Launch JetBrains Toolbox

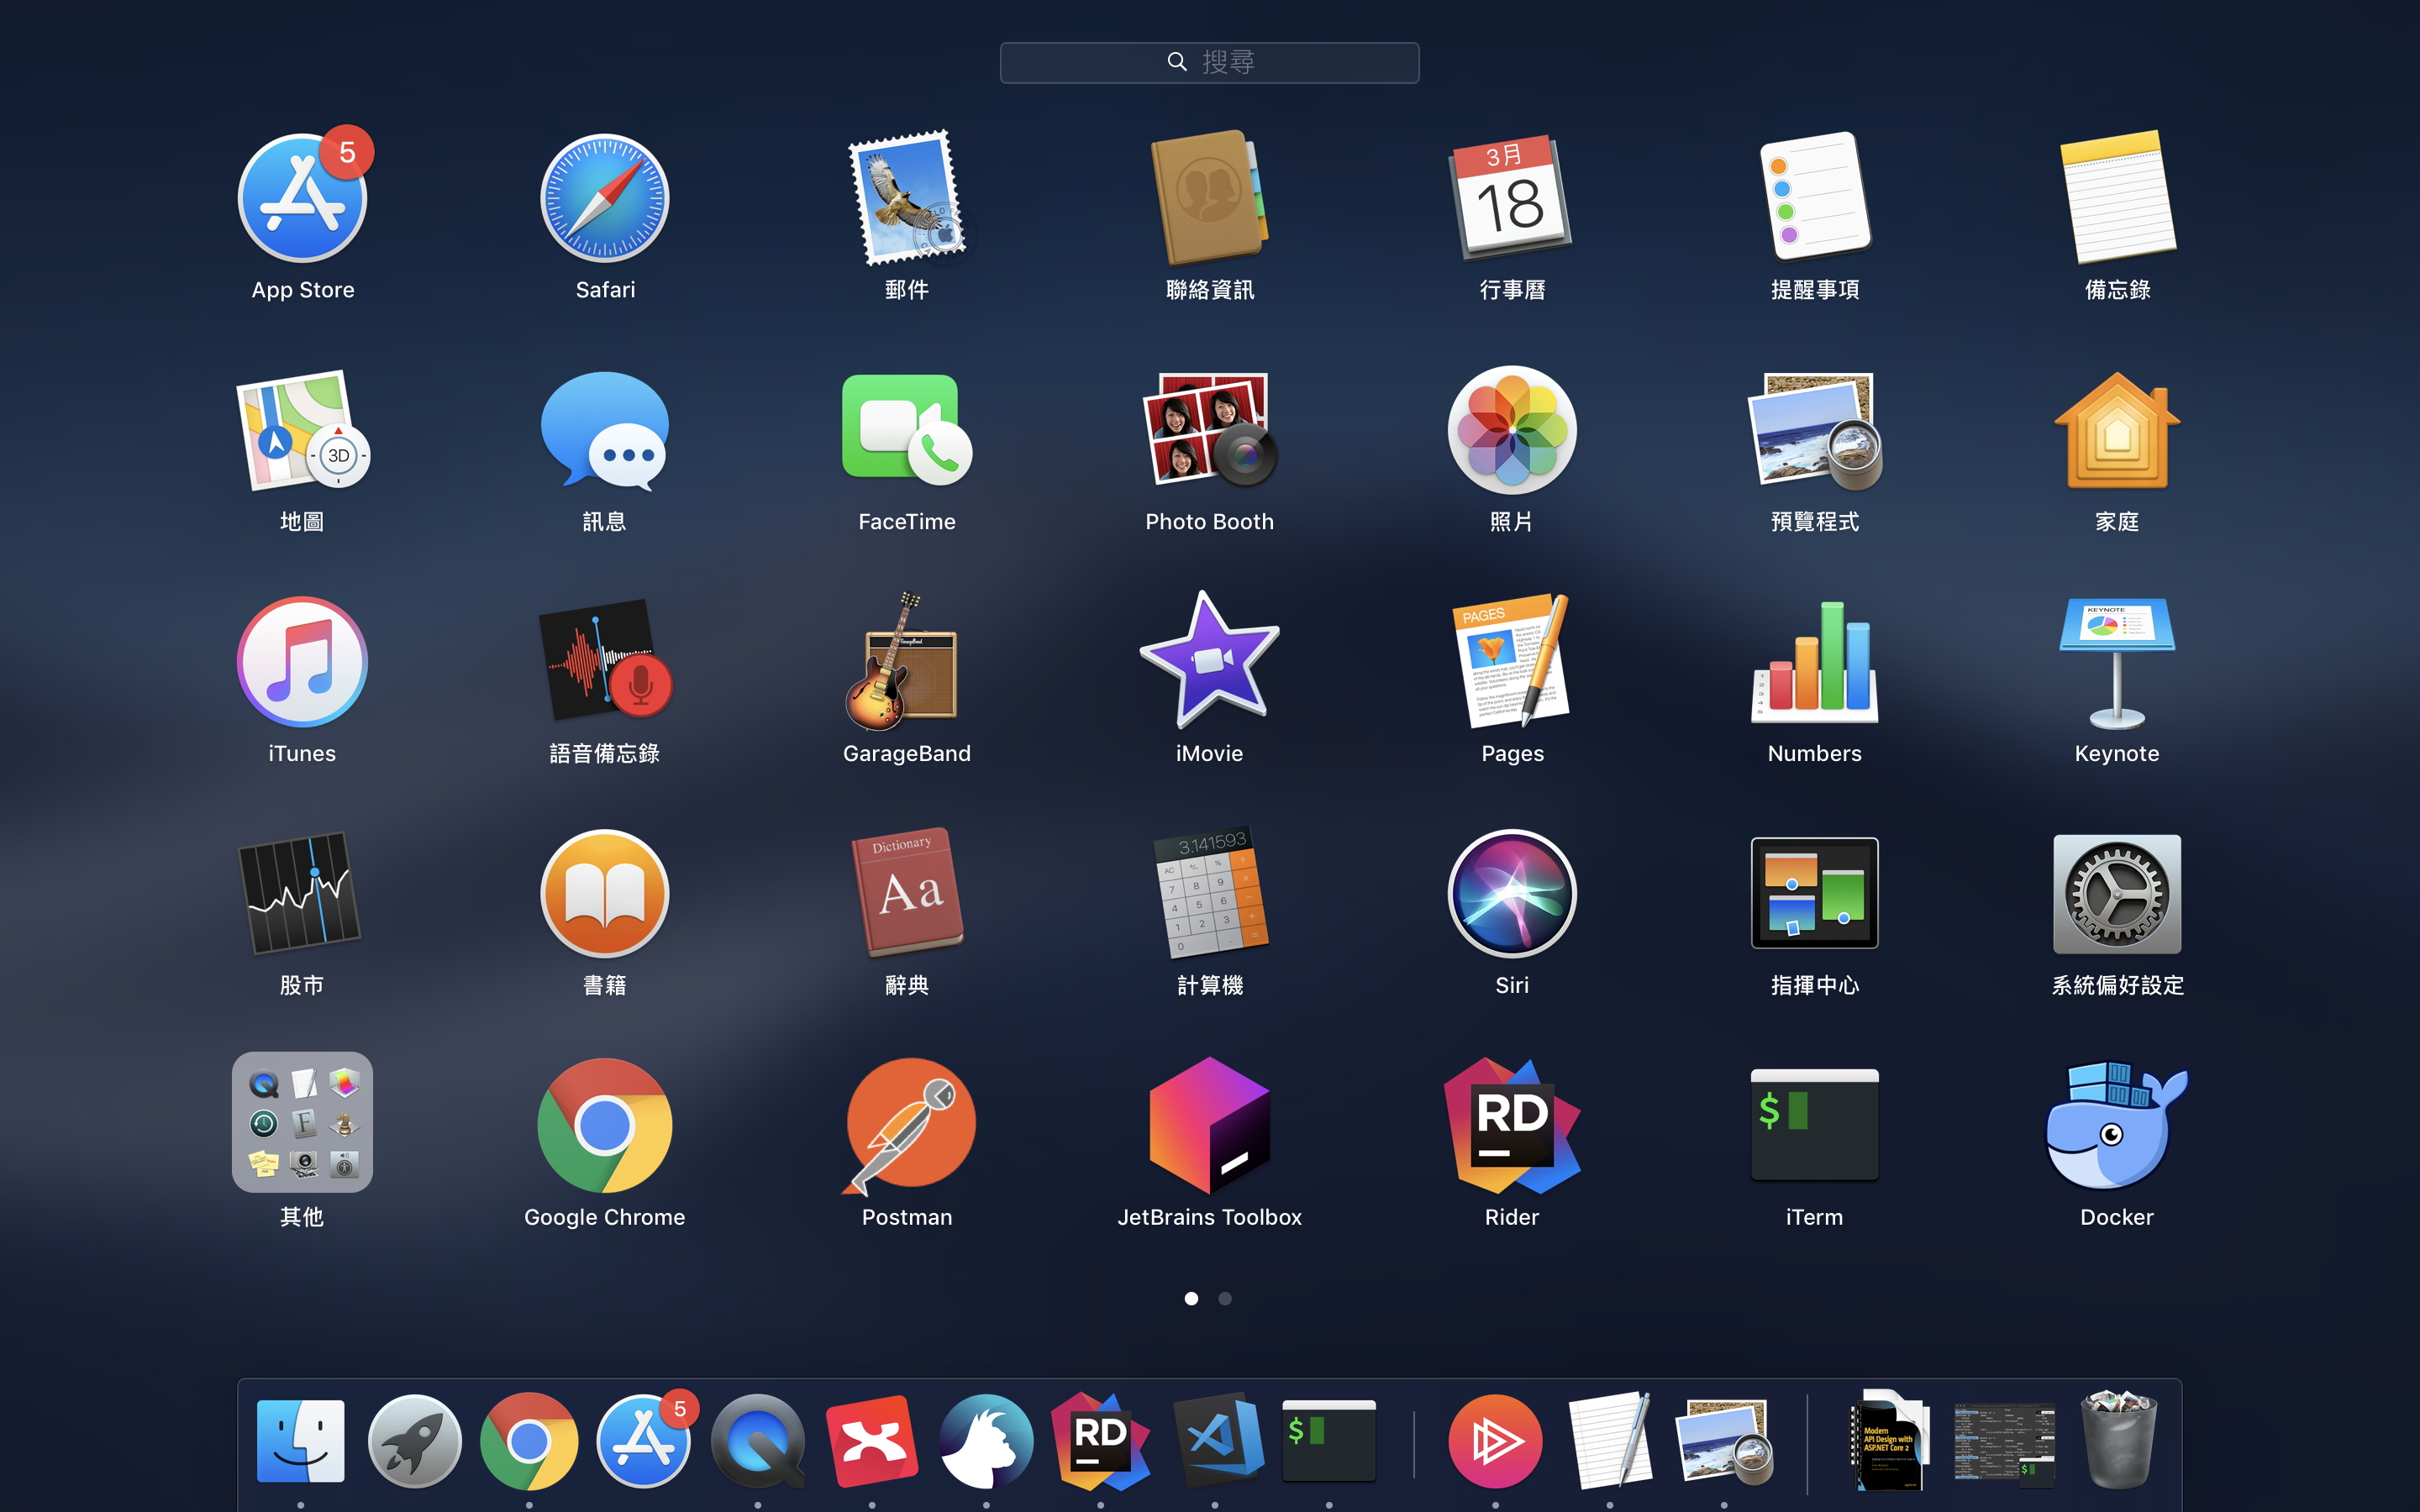(1209, 1126)
